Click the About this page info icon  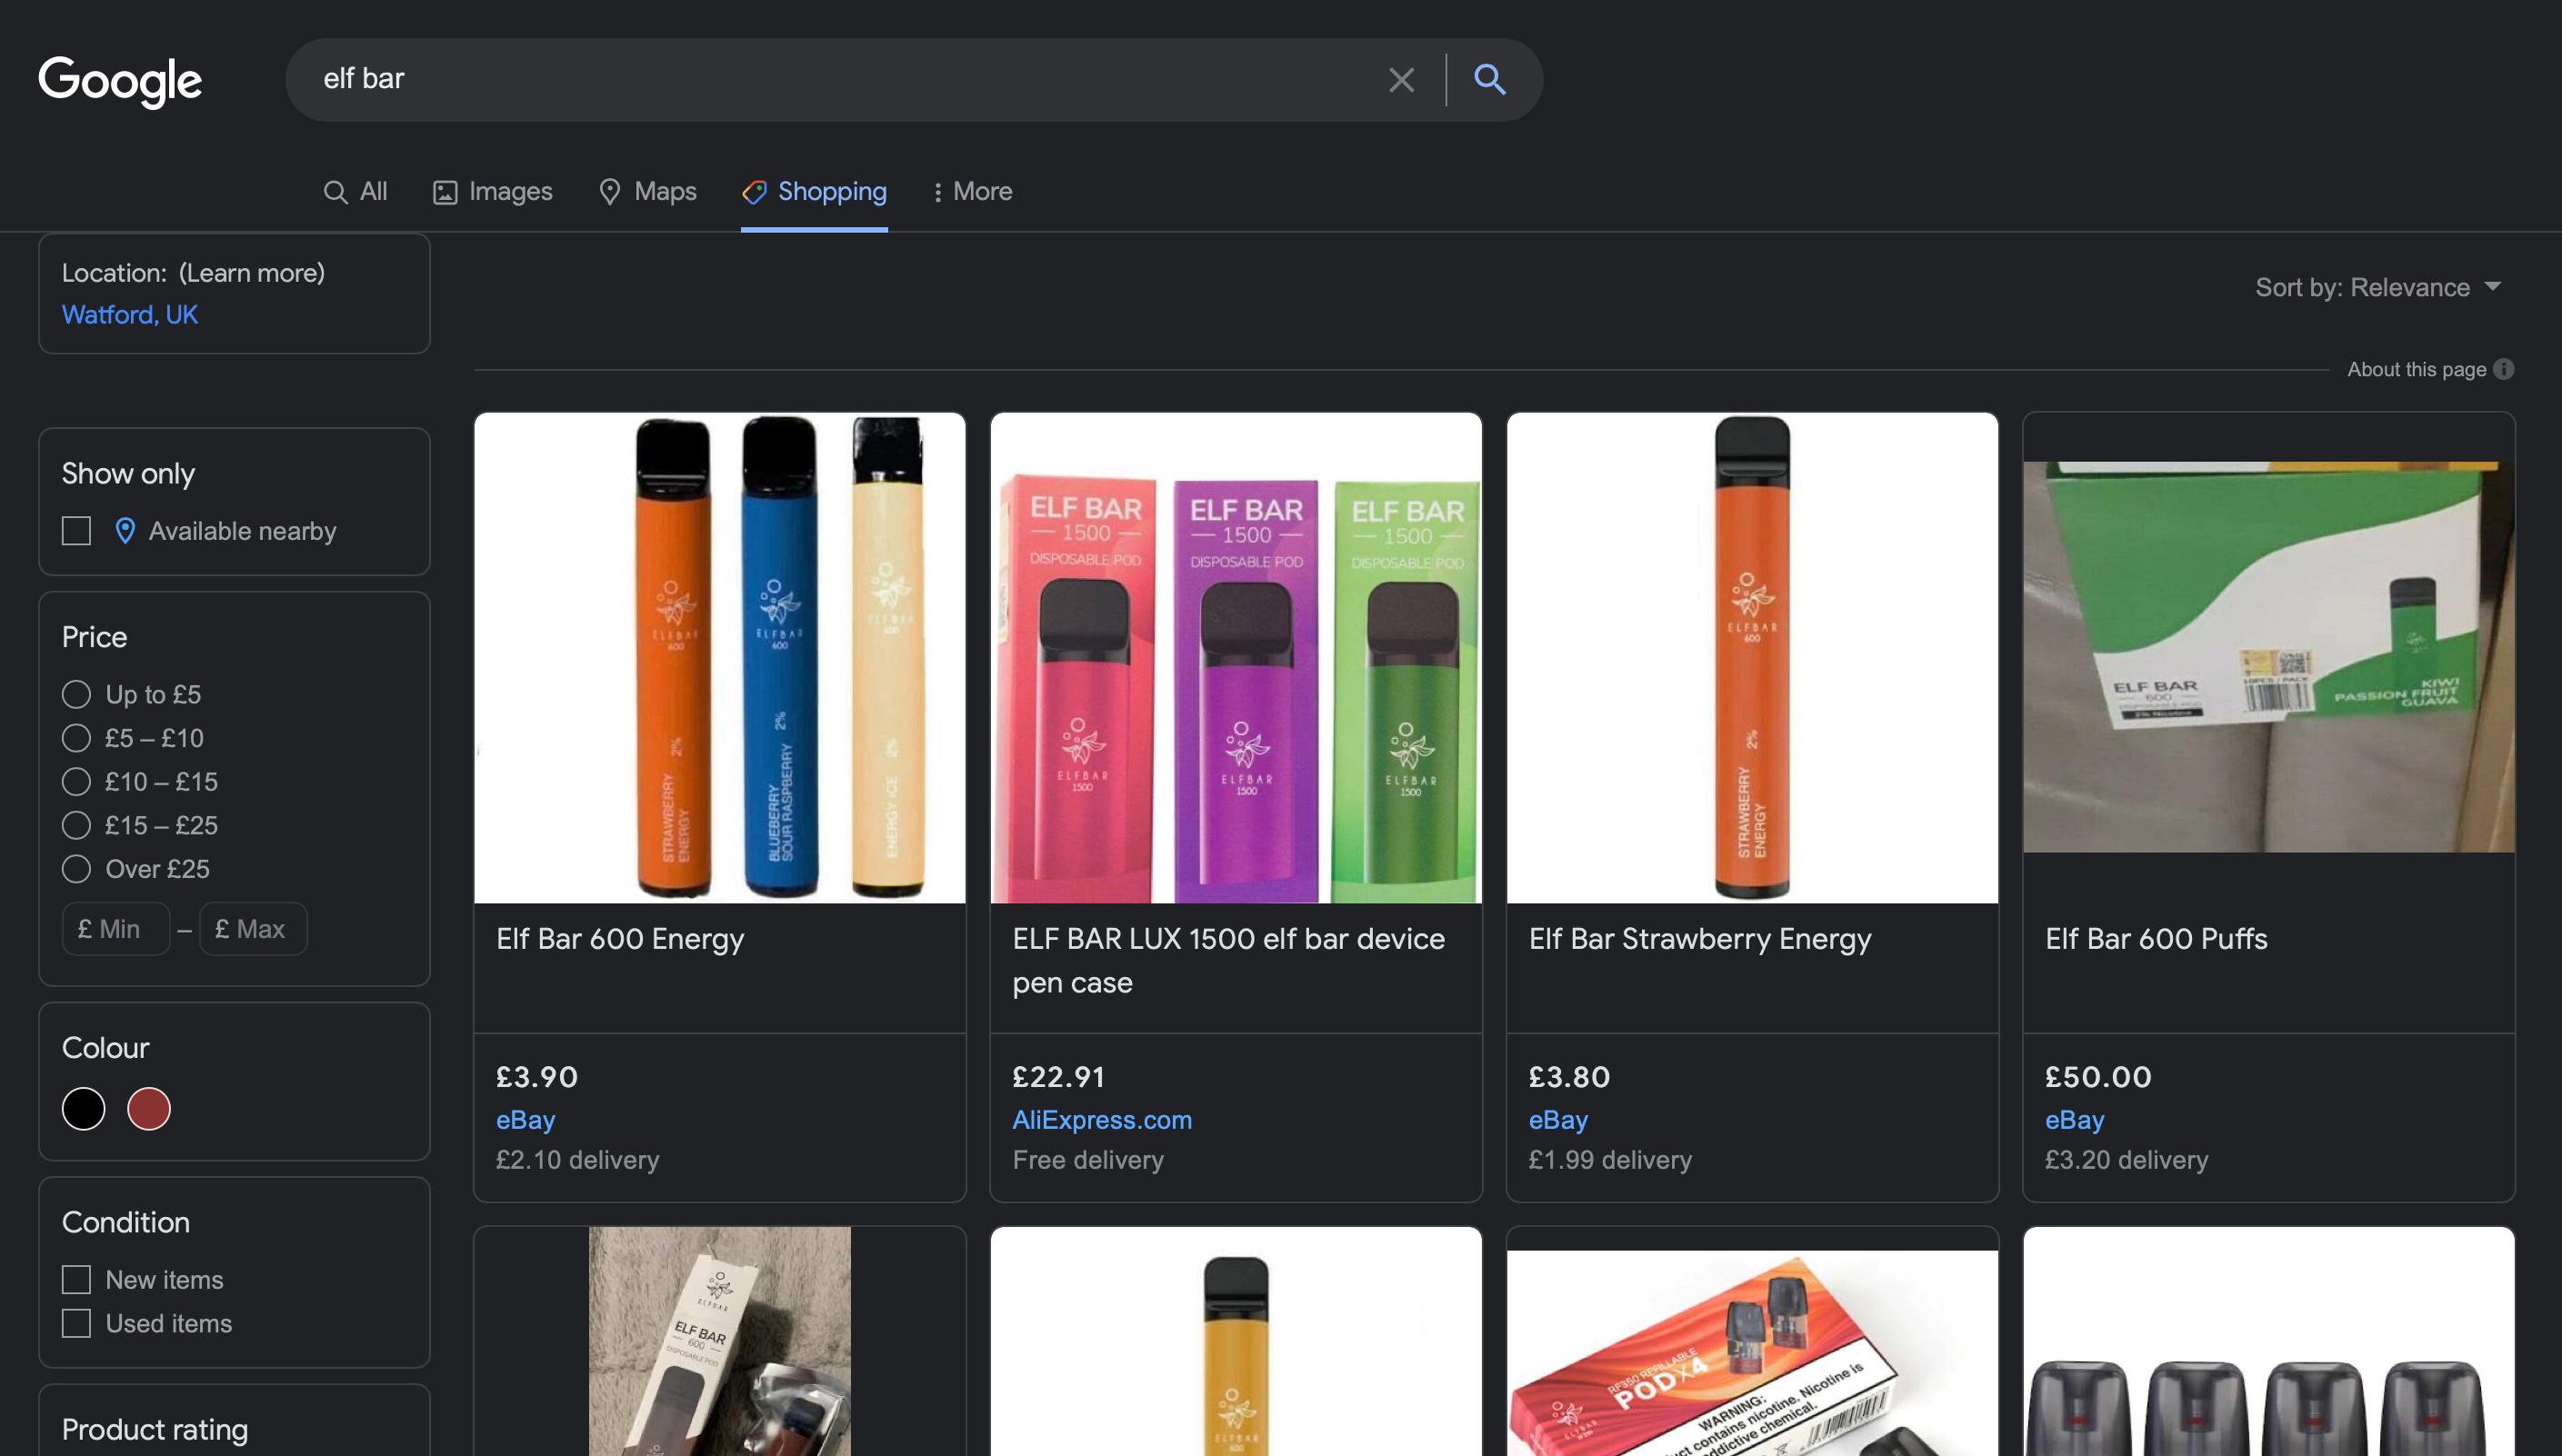tap(2504, 369)
